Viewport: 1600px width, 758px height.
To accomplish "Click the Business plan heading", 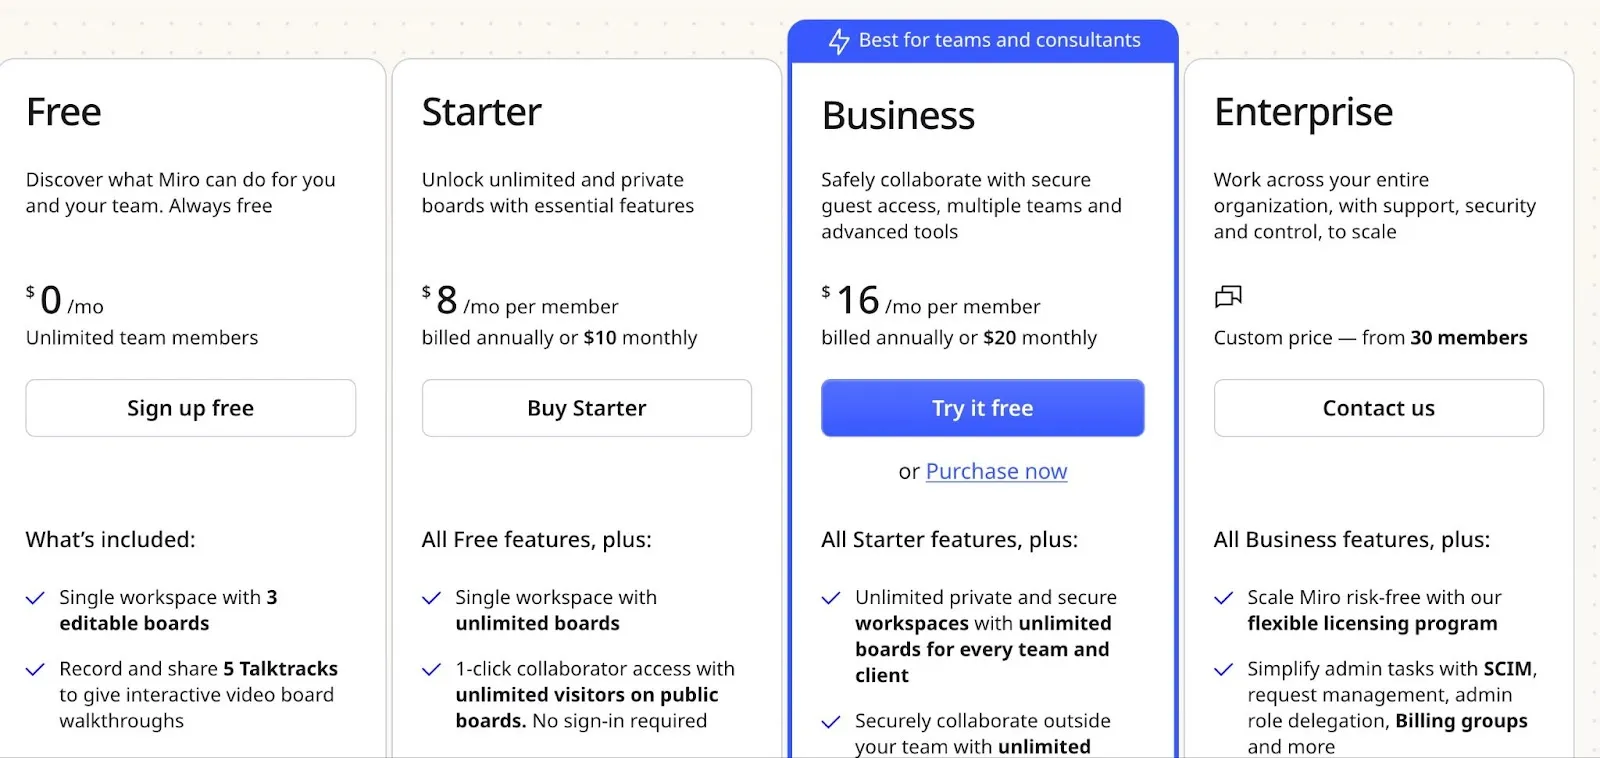I will 898,116.
